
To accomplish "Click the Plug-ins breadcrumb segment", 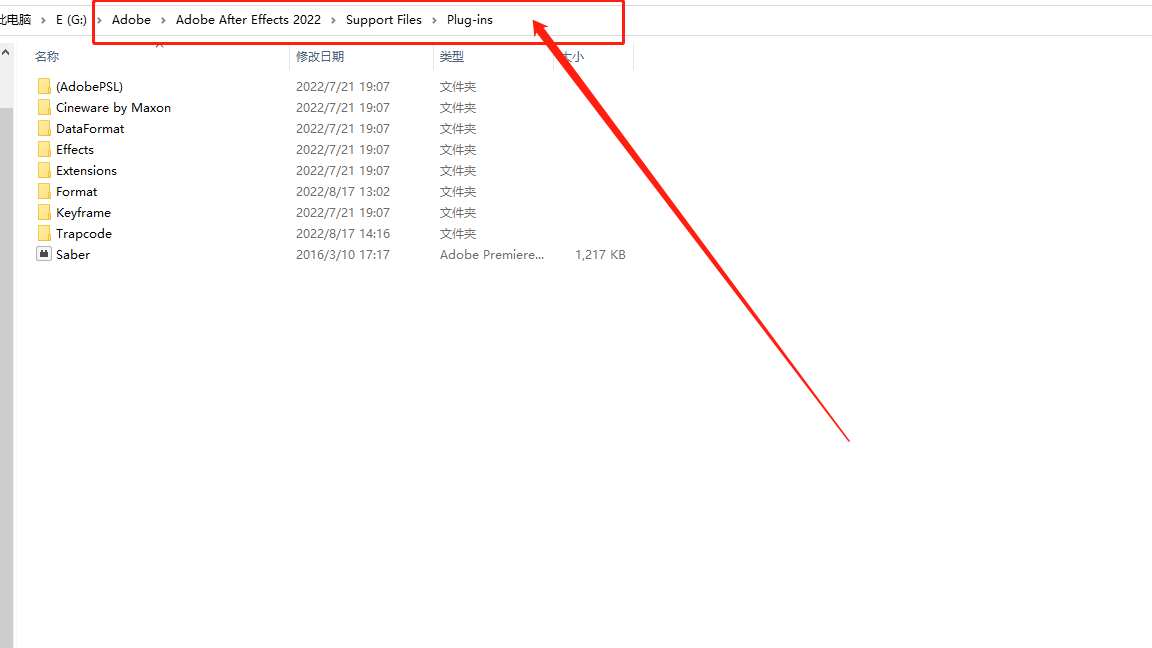I will click(469, 20).
